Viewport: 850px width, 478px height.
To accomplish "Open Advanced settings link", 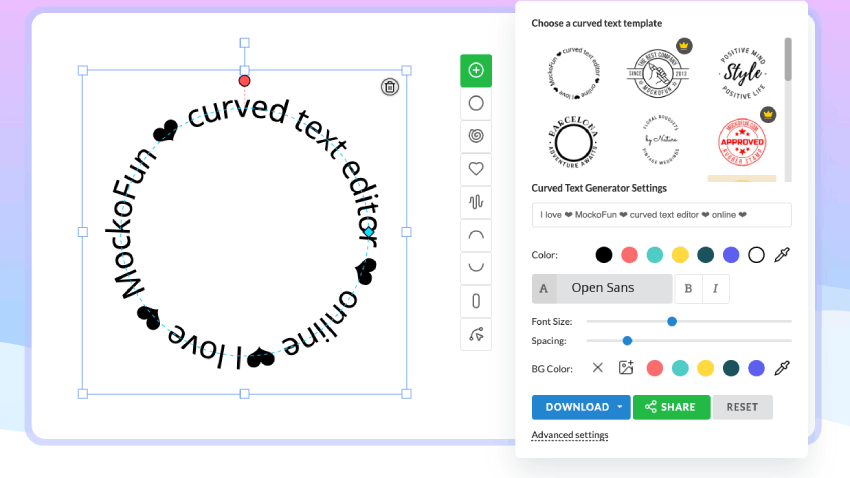I will coord(570,435).
